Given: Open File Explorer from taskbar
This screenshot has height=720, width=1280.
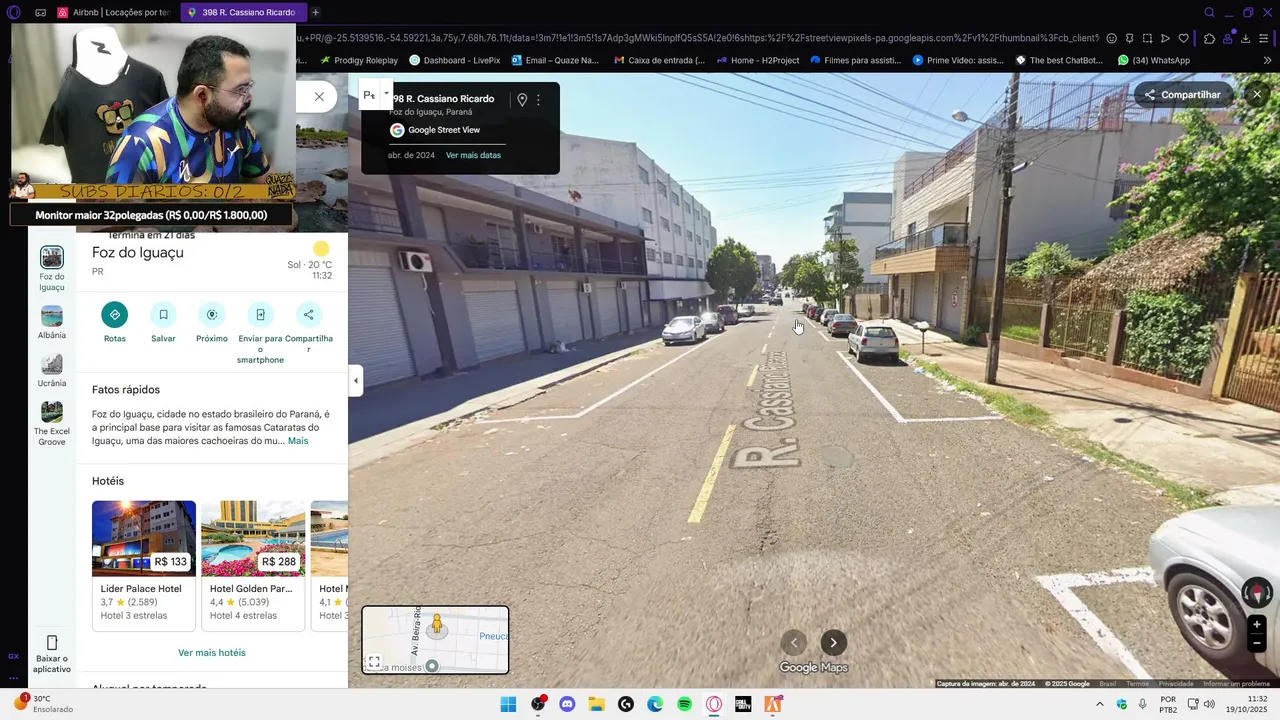Looking at the screenshot, I should click(596, 704).
